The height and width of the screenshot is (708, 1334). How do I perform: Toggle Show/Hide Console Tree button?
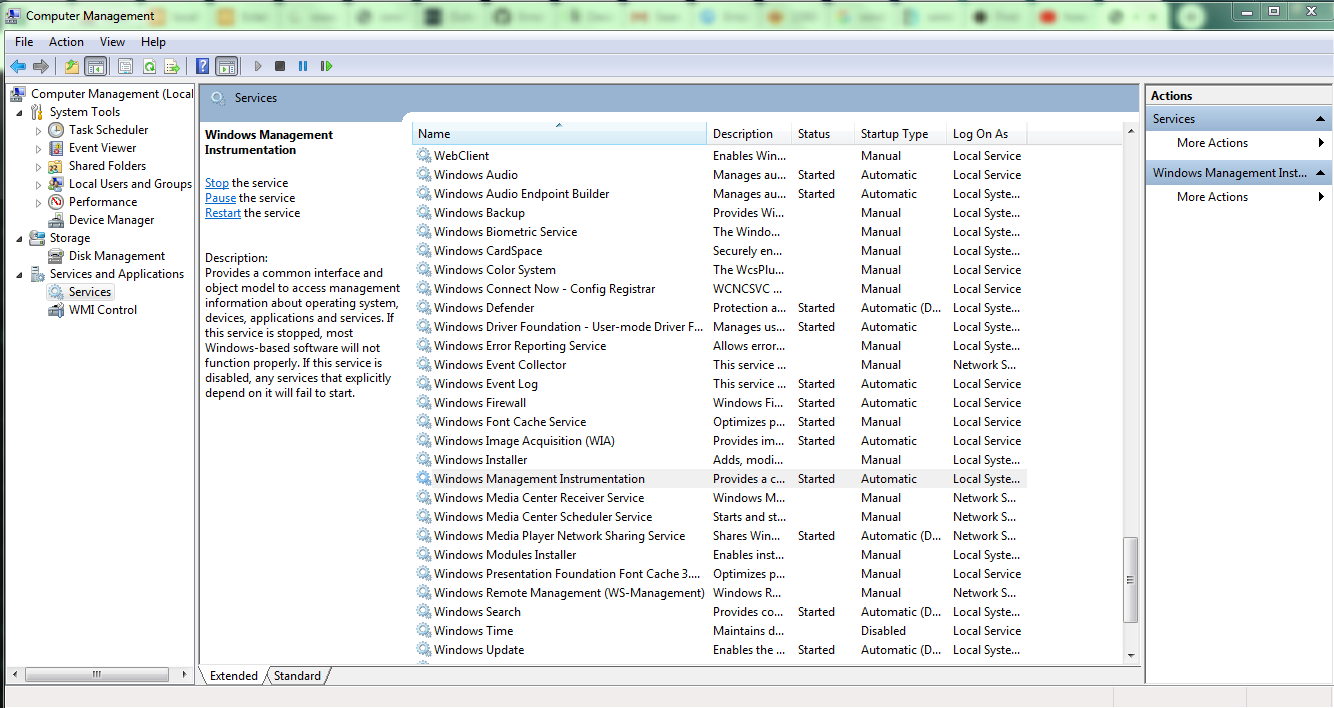coord(96,66)
